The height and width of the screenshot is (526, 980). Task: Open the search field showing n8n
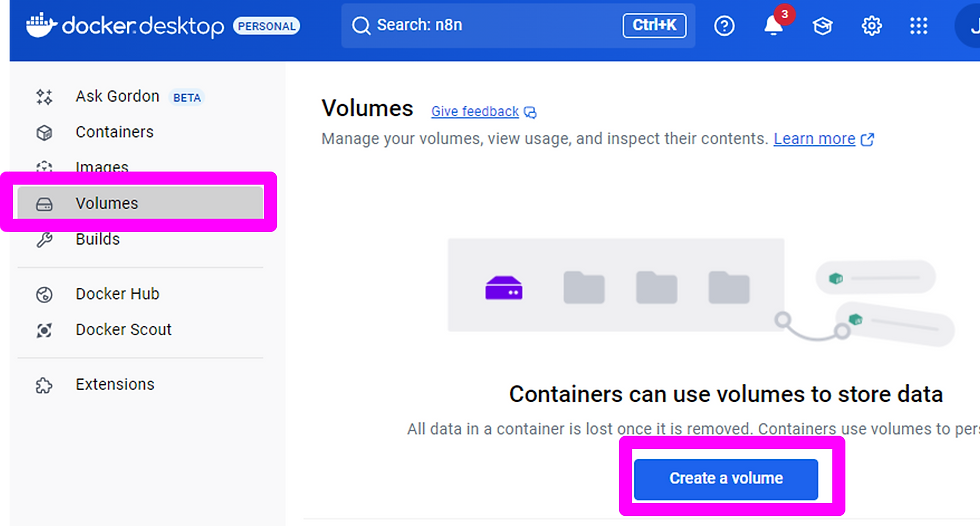click(x=518, y=25)
